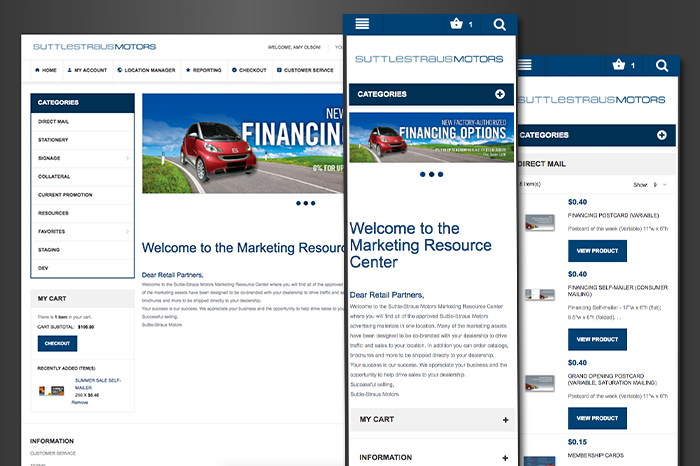Open Checkout in the desktop navigation

click(249, 70)
